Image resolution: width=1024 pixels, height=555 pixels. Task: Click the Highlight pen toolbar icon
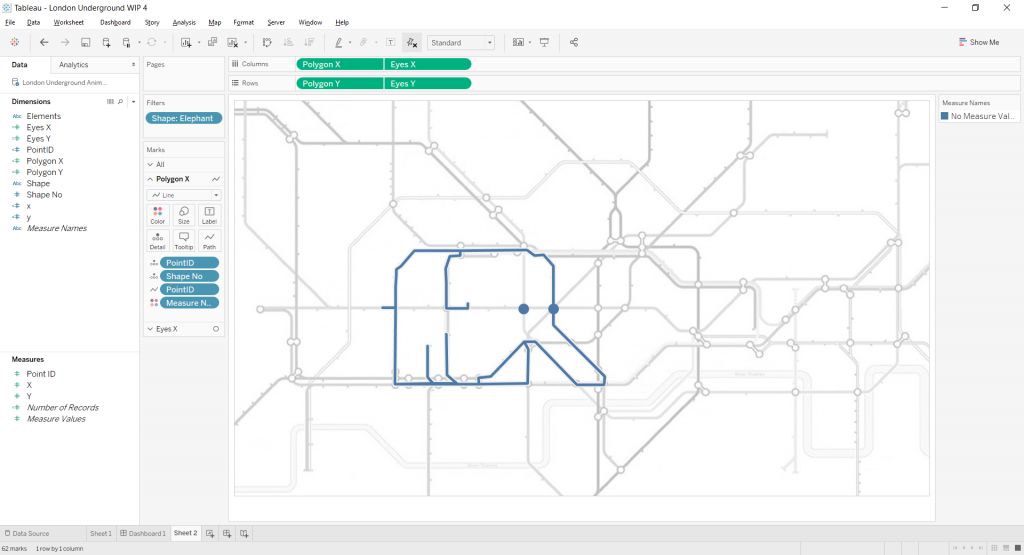(338, 42)
